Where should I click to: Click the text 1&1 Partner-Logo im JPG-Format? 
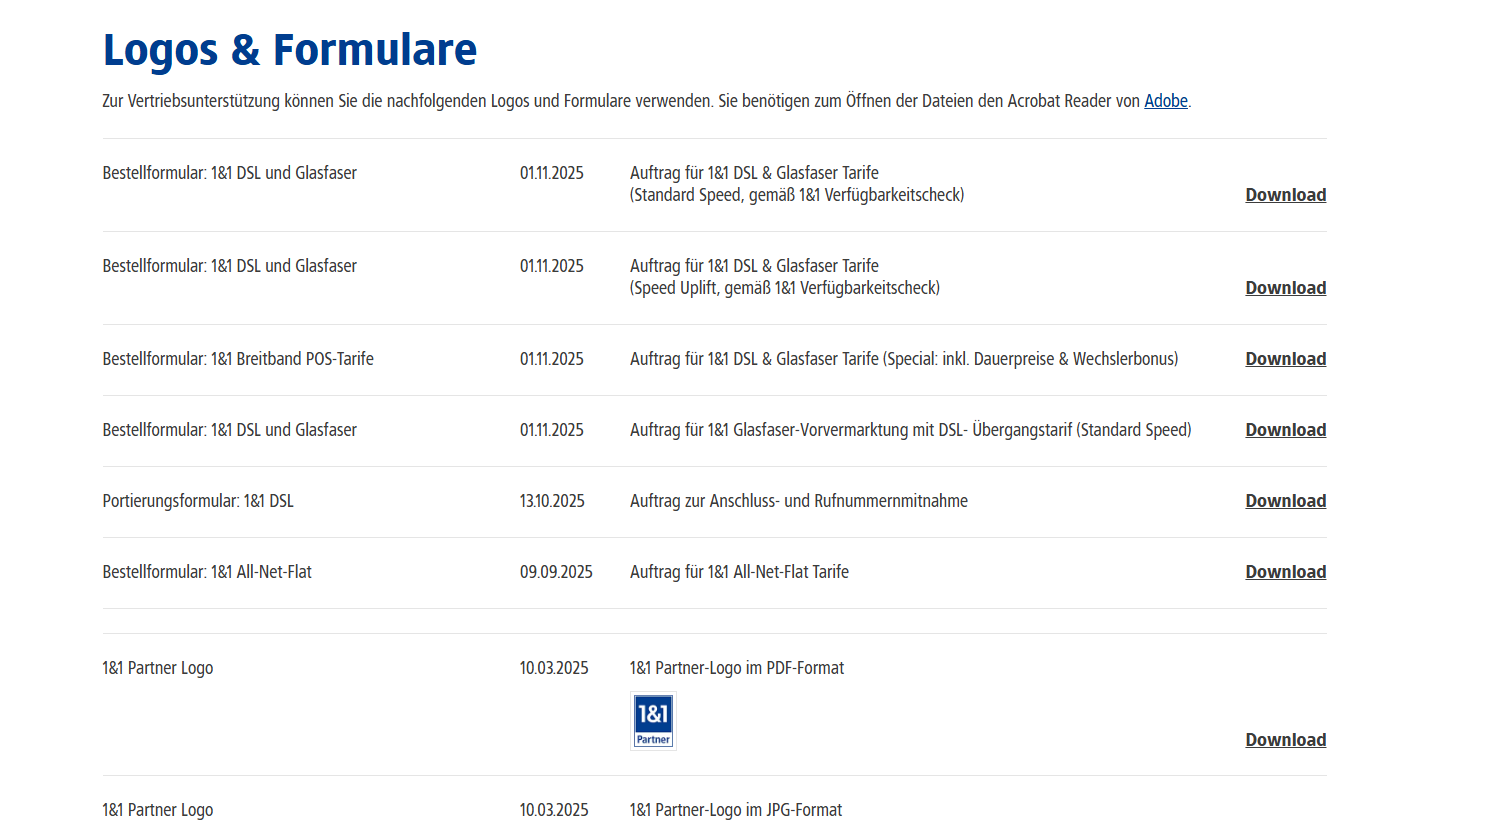coord(736,809)
